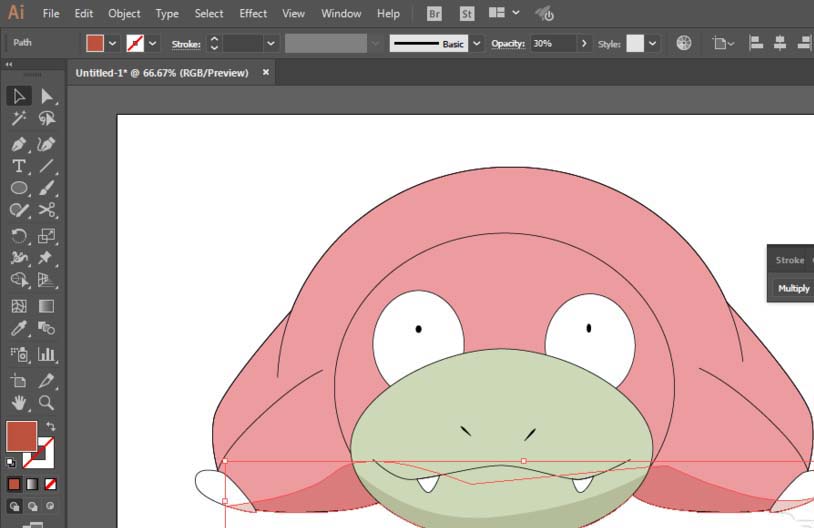Switch to the Hand tool
This screenshot has height=528, width=814.
tap(18, 402)
